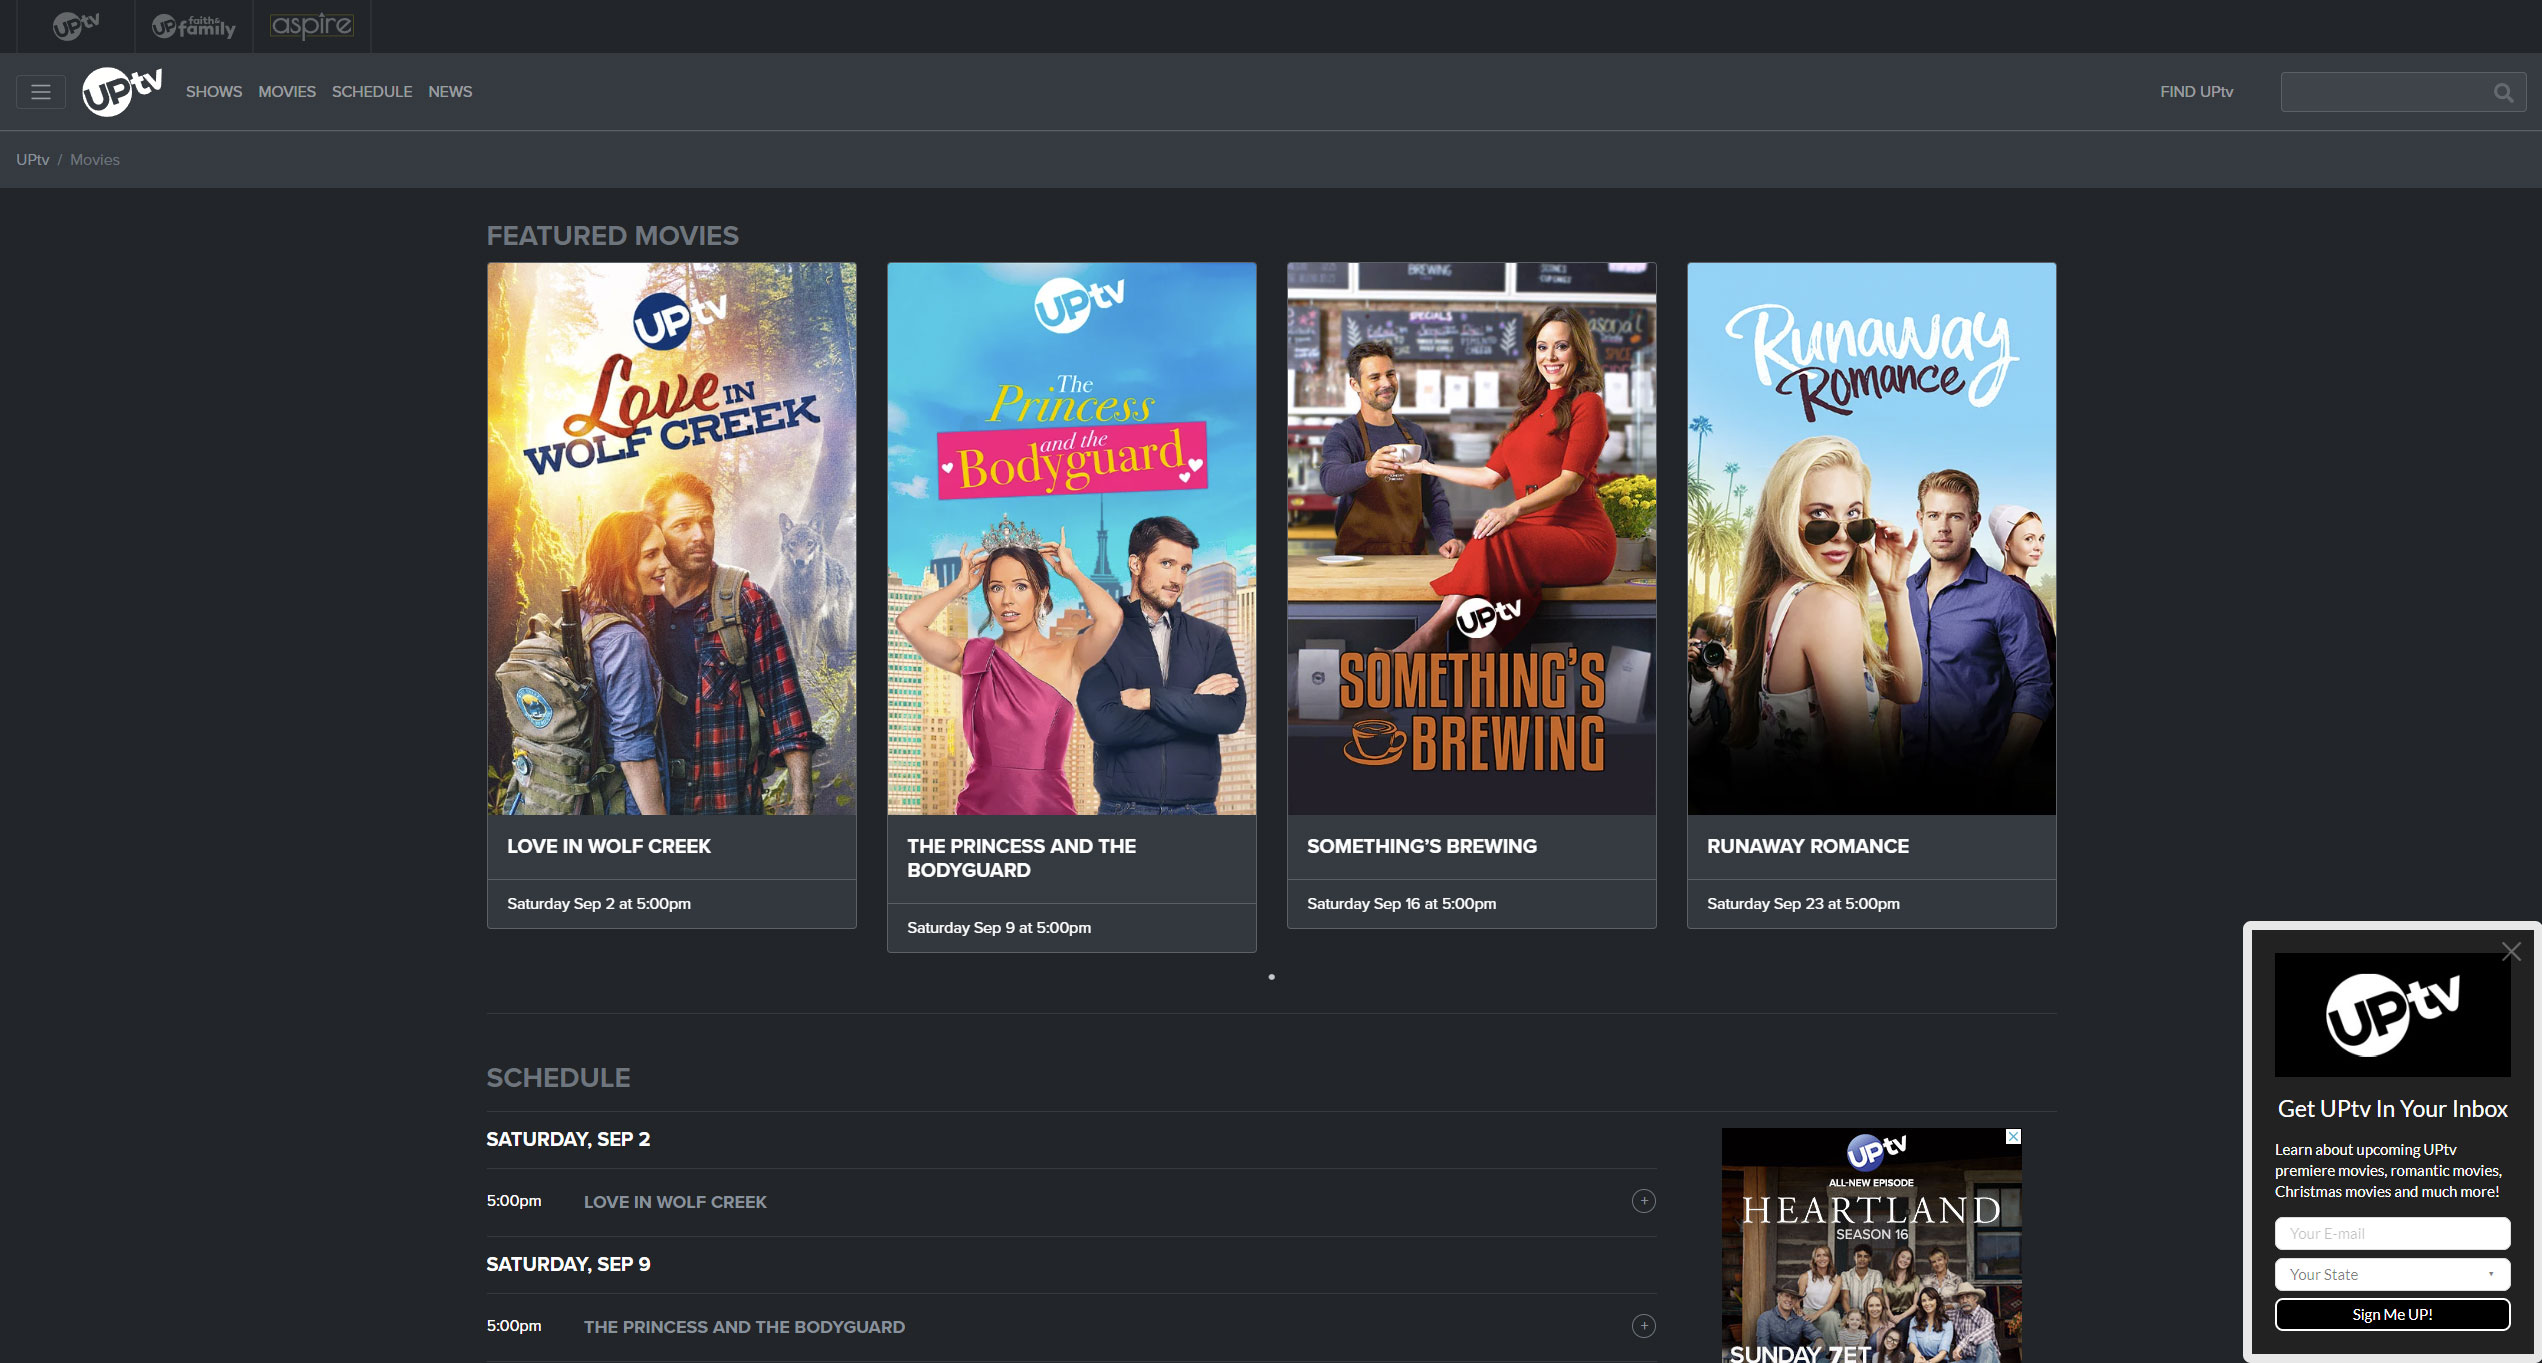Switch to the aspire network tab
Screen dimensions: 2542x1363
point(312,26)
